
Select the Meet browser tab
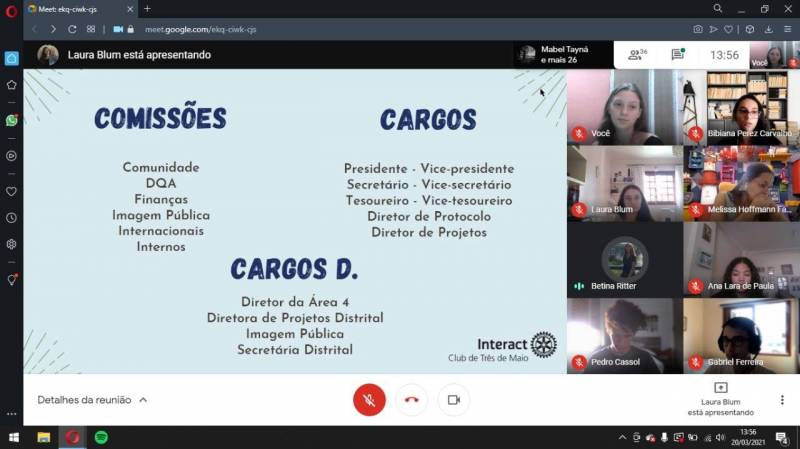[78, 9]
